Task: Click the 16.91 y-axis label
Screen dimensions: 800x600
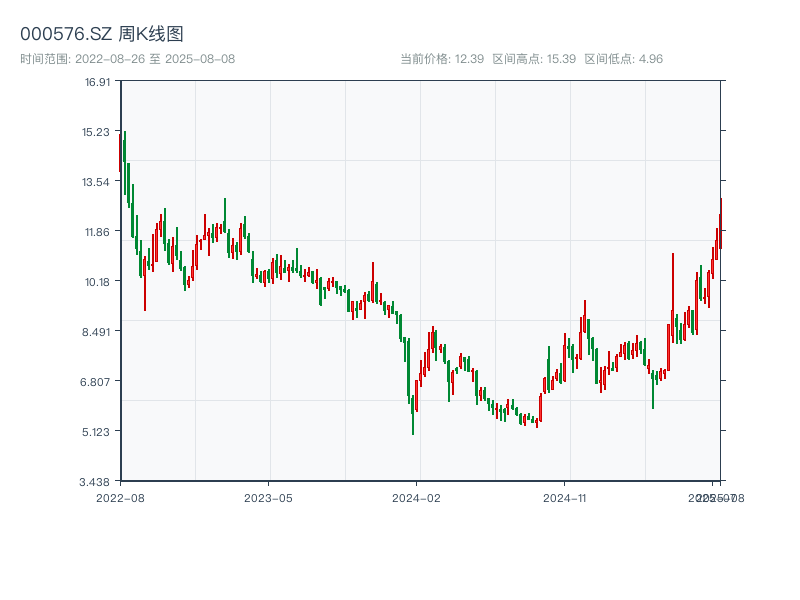Action: (97, 82)
